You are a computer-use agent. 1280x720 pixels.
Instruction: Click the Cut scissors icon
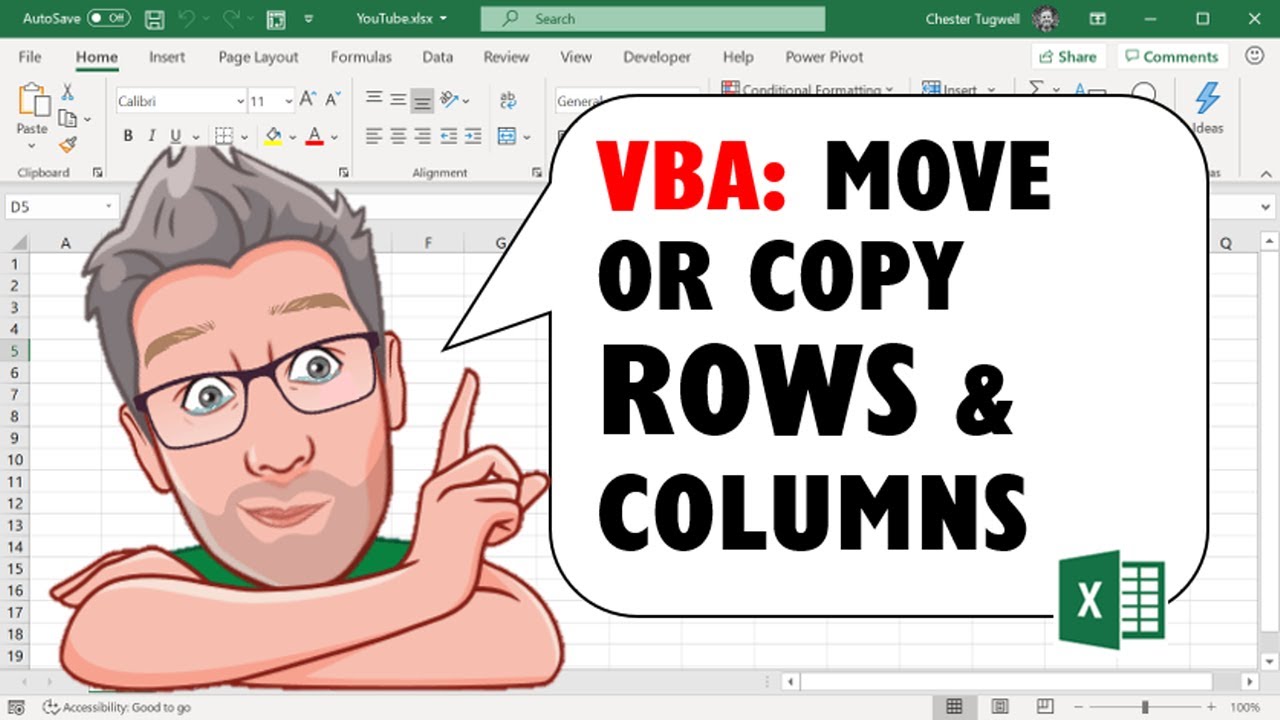point(68,92)
